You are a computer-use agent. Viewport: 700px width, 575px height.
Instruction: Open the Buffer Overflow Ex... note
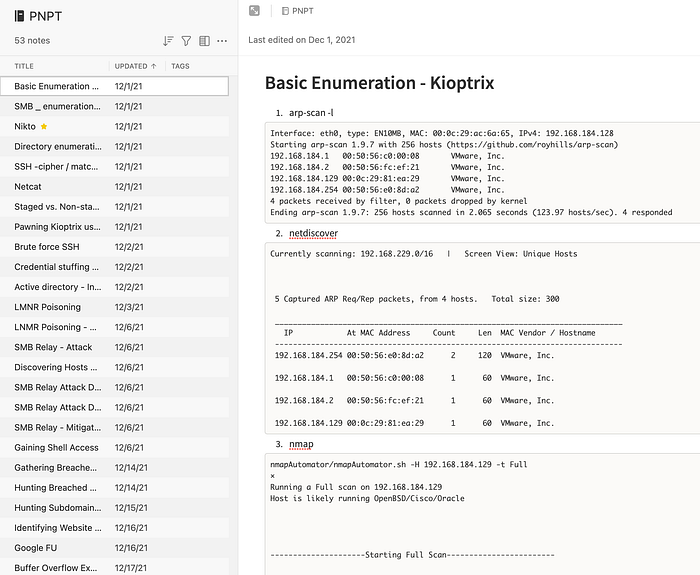pos(114,567)
